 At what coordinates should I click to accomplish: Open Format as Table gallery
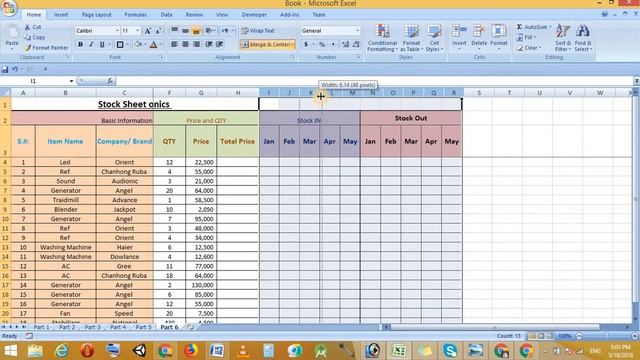tap(411, 38)
